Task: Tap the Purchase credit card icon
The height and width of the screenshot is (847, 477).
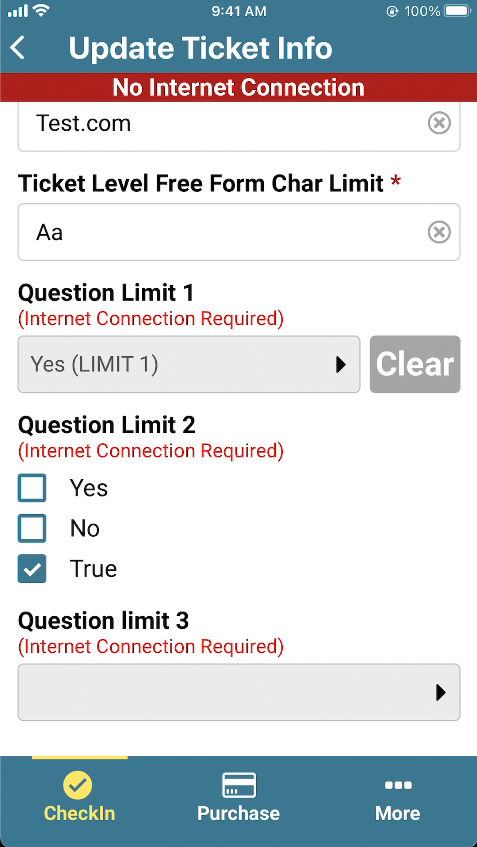Action: tap(239, 785)
